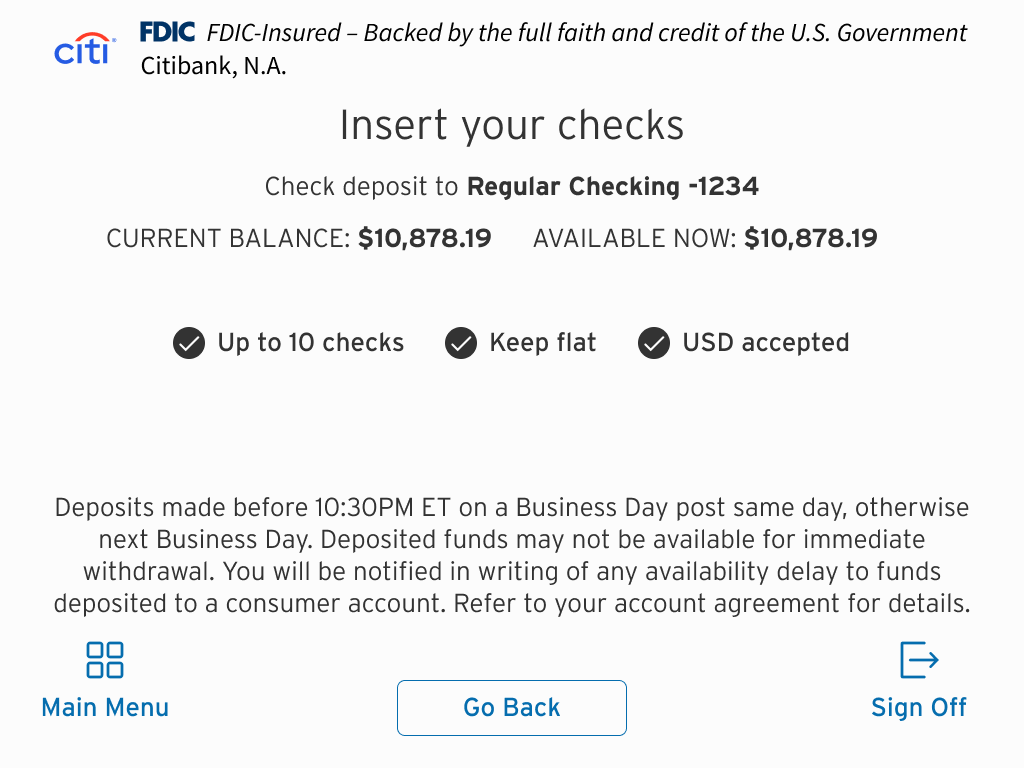Select the Regular Checking -1234 account name
This screenshot has width=1024, height=768.
(613, 187)
